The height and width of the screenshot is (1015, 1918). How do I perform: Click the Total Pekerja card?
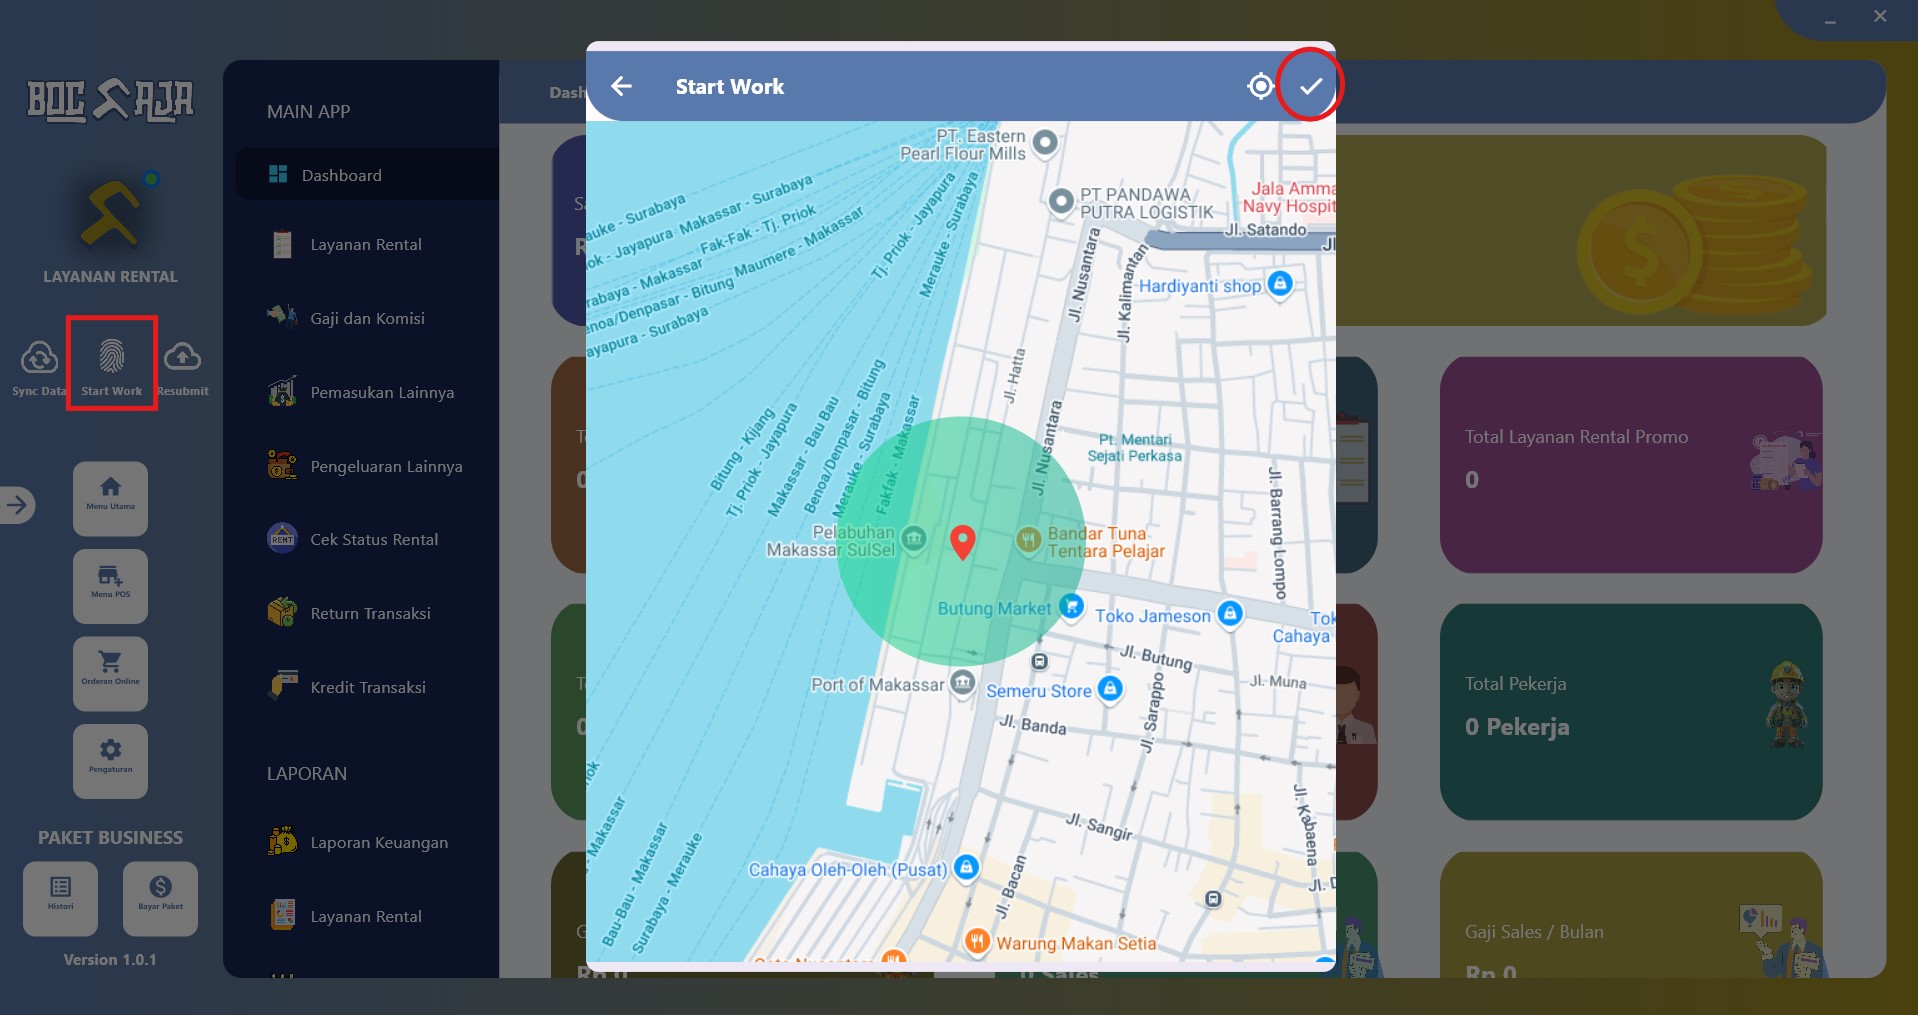(x=1631, y=712)
